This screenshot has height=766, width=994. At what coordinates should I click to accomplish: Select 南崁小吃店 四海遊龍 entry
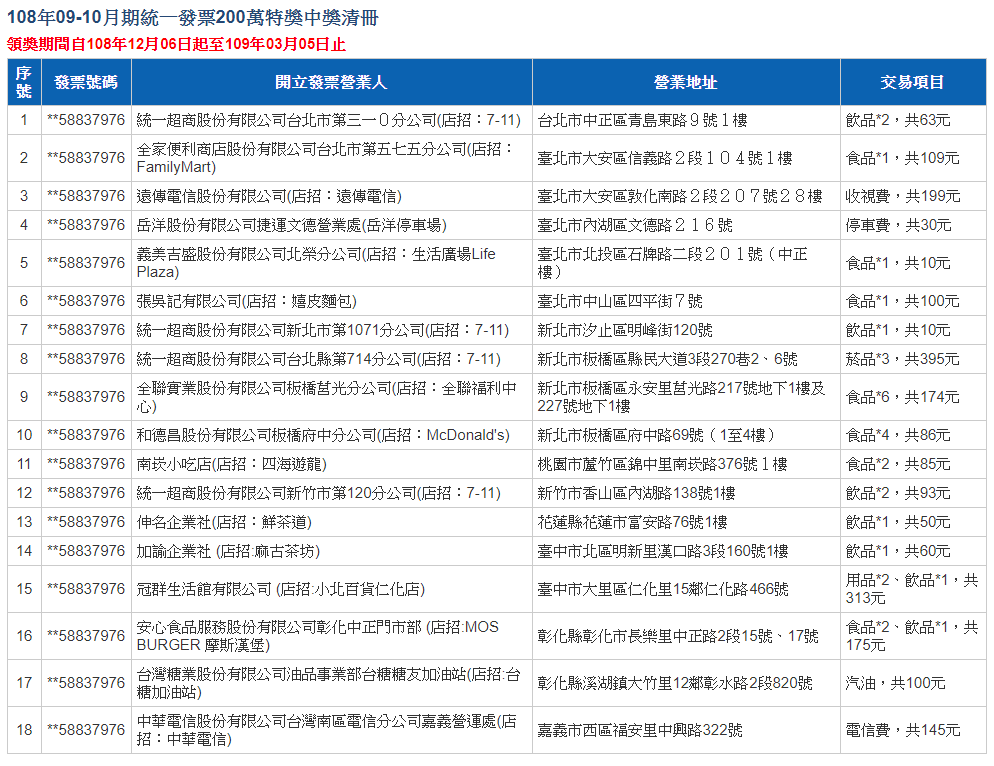pyautogui.click(x=231, y=465)
